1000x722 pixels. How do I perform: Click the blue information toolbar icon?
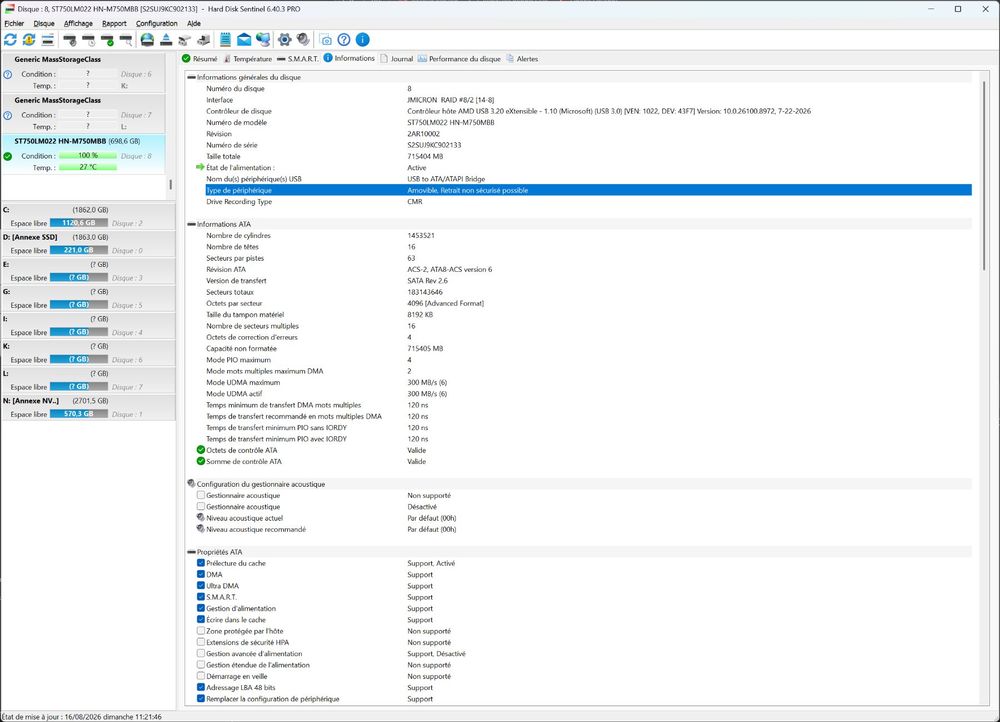[362, 40]
